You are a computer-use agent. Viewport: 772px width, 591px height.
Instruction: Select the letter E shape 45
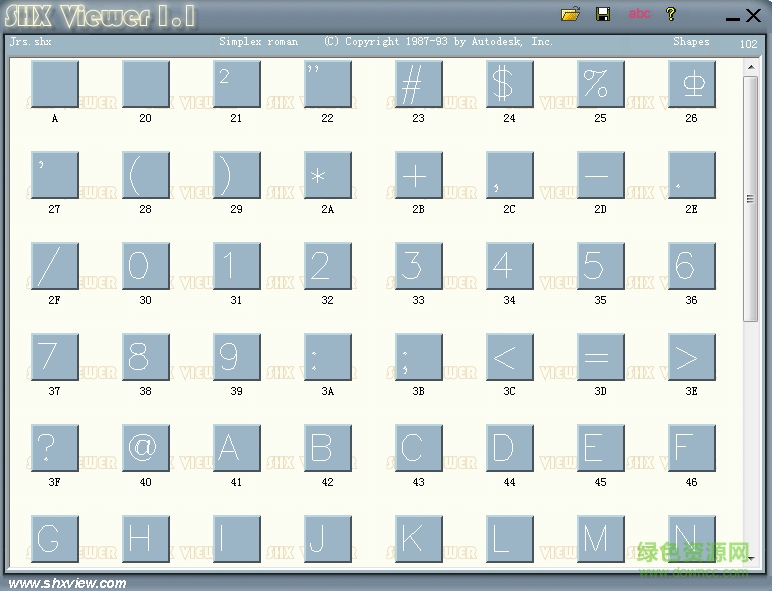pyautogui.click(x=601, y=448)
